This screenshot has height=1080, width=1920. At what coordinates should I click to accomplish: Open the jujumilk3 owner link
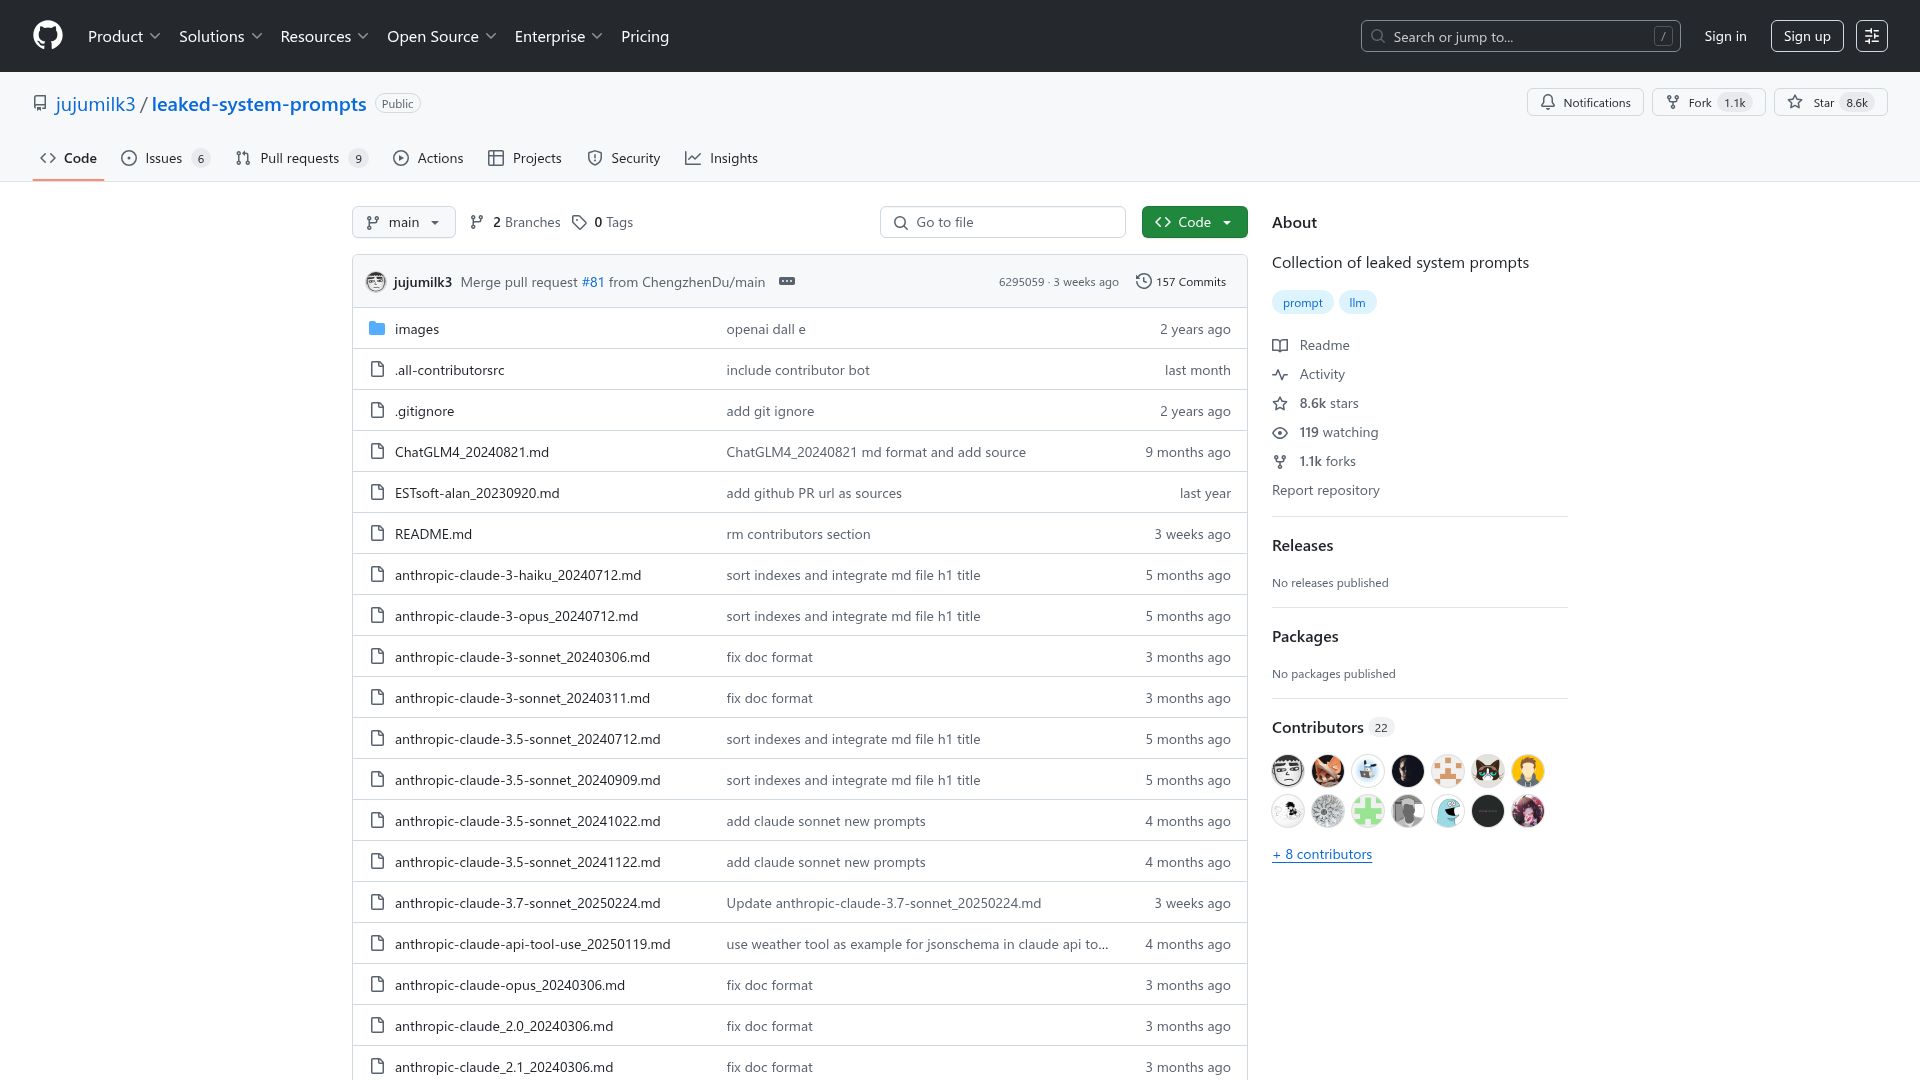[95, 104]
